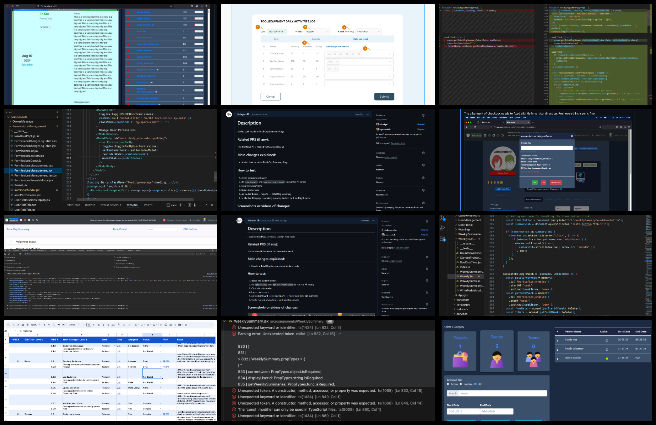
Task: Click the start date field in the dashboard
Action: pyautogui.click(x=461, y=411)
